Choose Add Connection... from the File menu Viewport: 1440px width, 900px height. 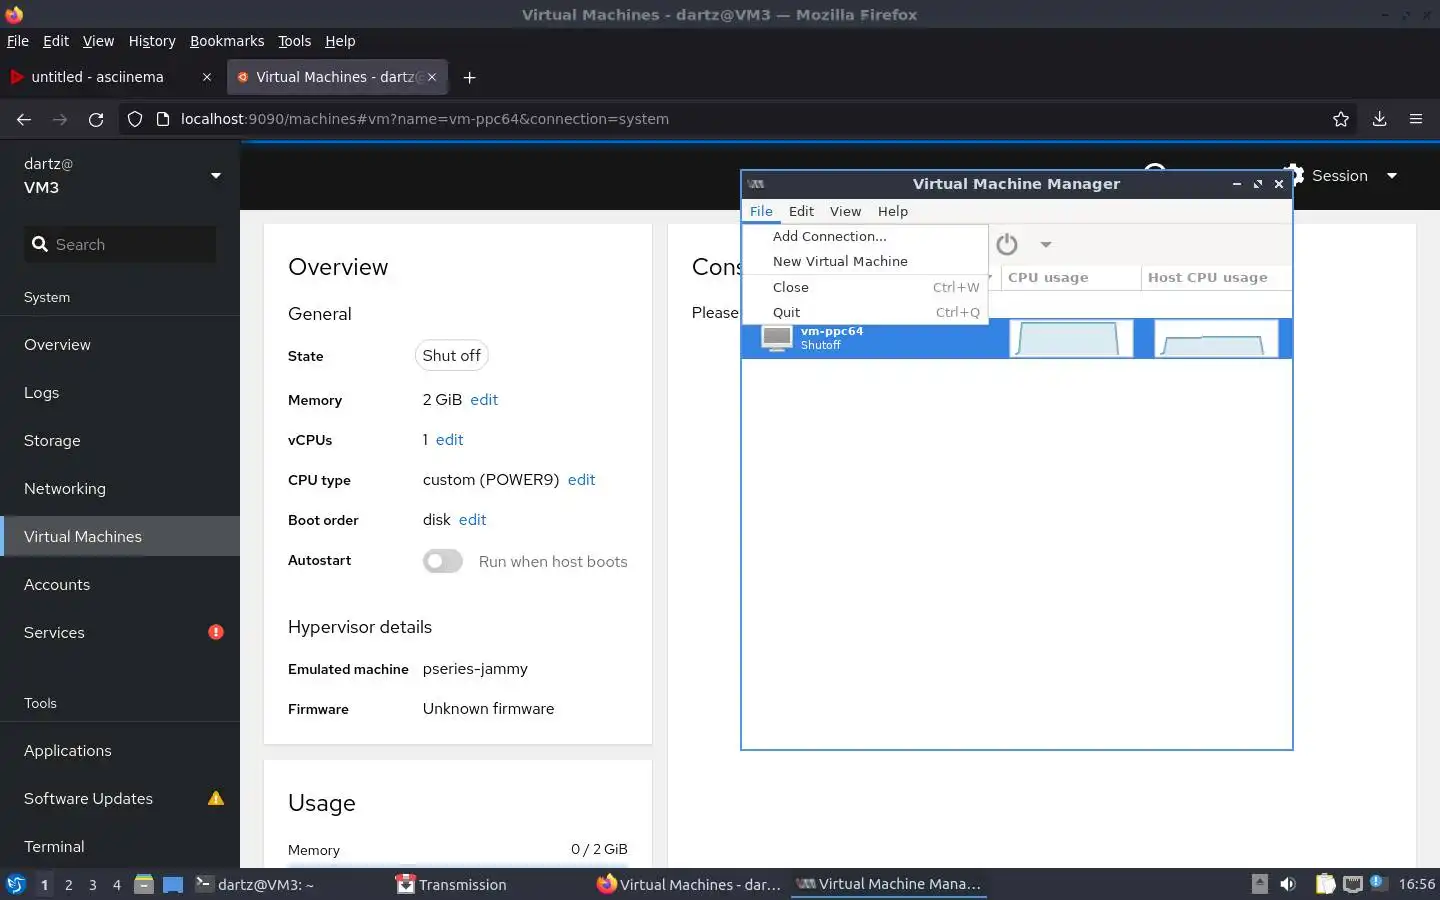[x=865, y=236]
